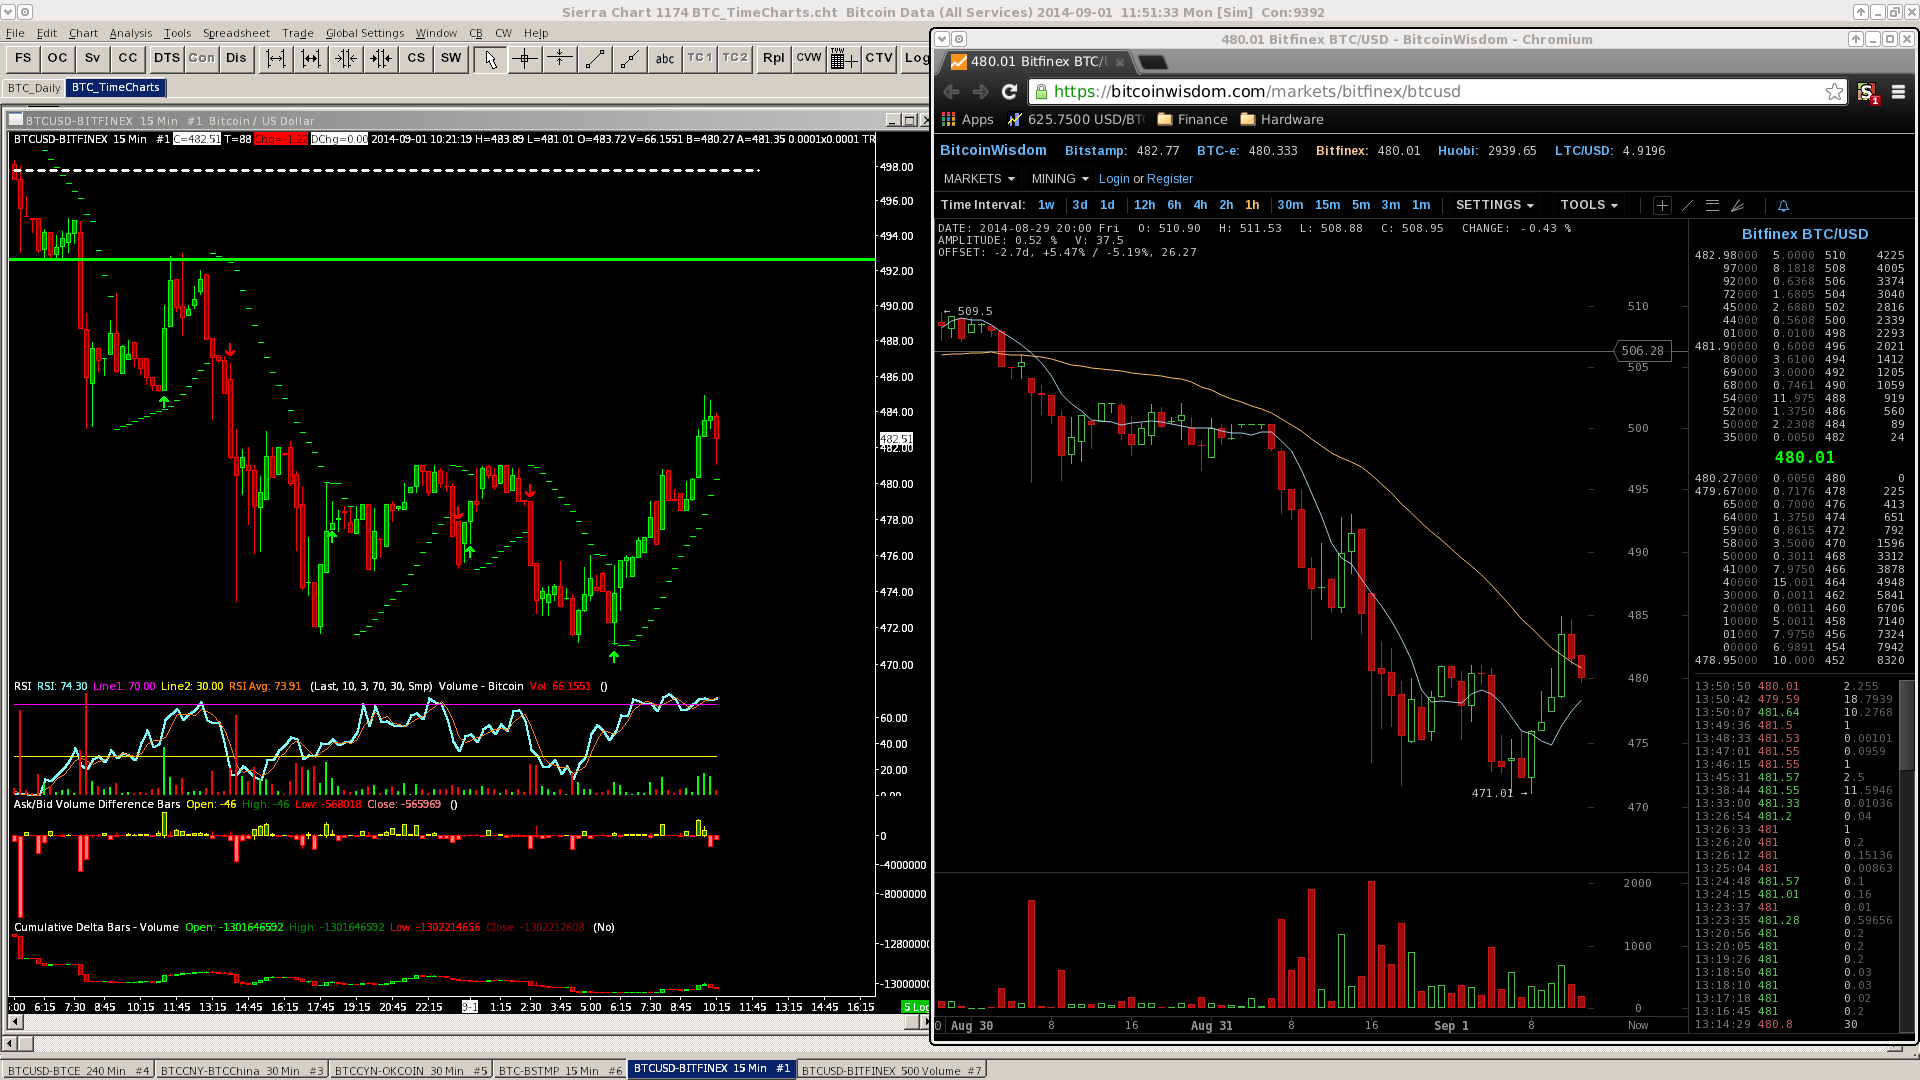Open the SETTINGS dropdown menu
The height and width of the screenshot is (1080, 1920).
[1494, 205]
